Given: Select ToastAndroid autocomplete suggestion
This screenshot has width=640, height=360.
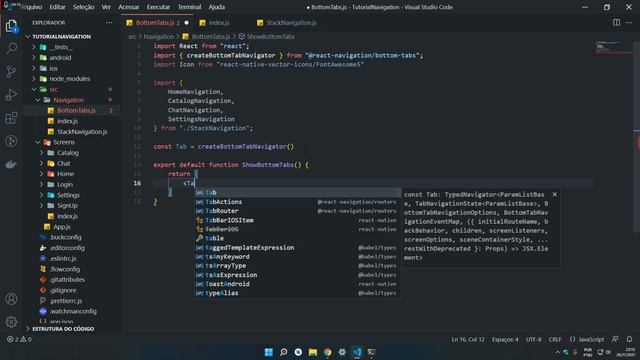Looking at the screenshot, I should tap(297, 284).
